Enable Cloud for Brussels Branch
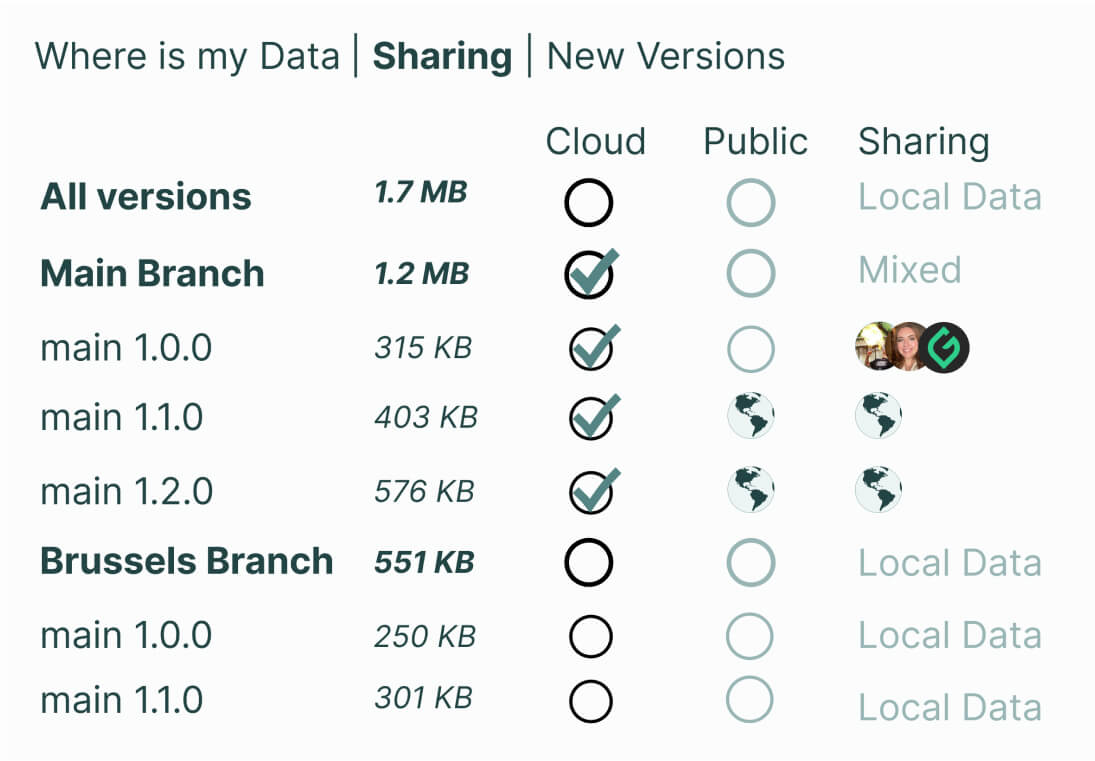The height and width of the screenshot is (761, 1095). (589, 562)
